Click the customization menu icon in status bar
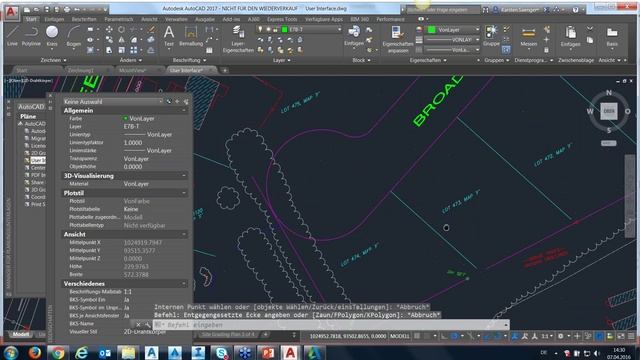 point(631,336)
